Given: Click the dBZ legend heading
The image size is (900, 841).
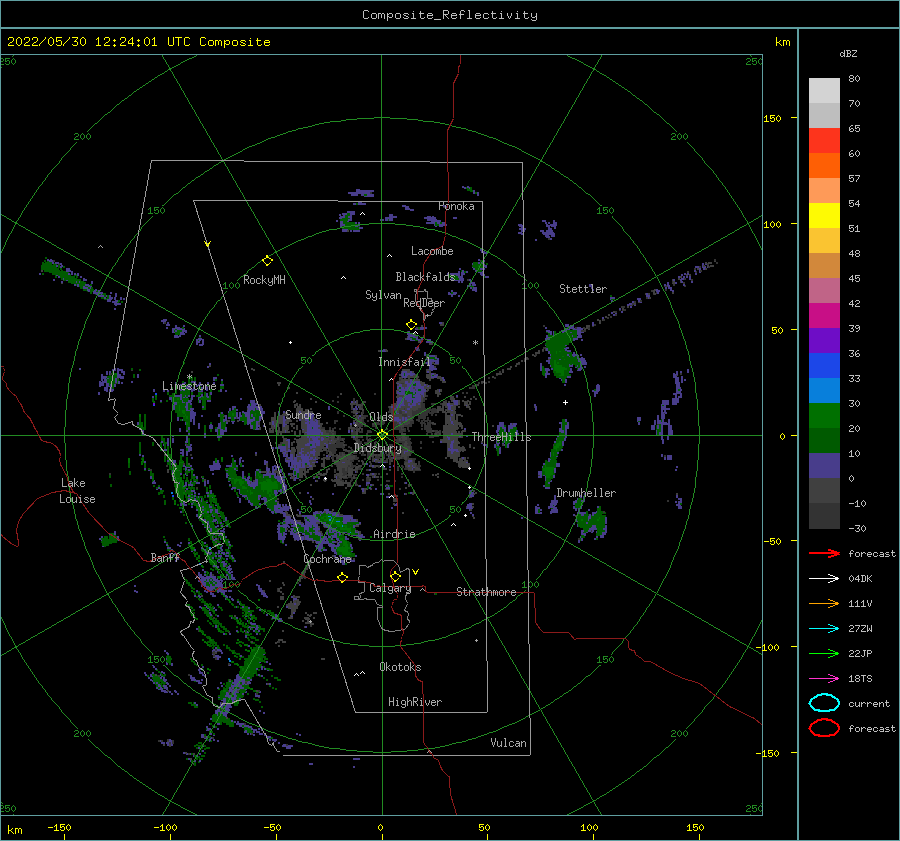Looking at the screenshot, I should (x=848, y=53).
